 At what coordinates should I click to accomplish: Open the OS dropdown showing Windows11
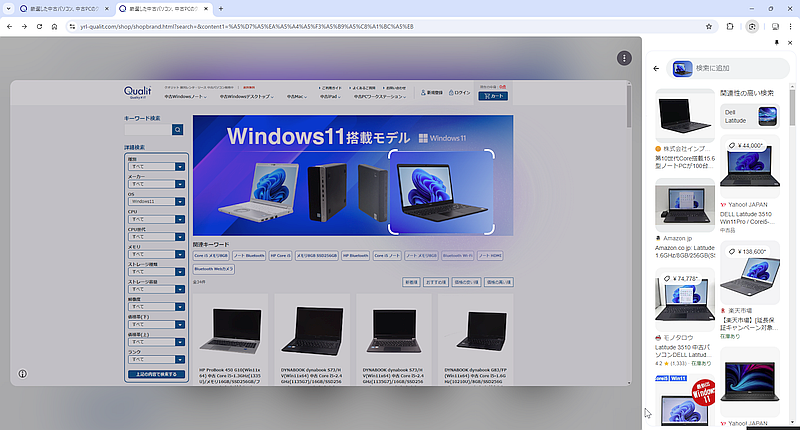click(x=156, y=201)
